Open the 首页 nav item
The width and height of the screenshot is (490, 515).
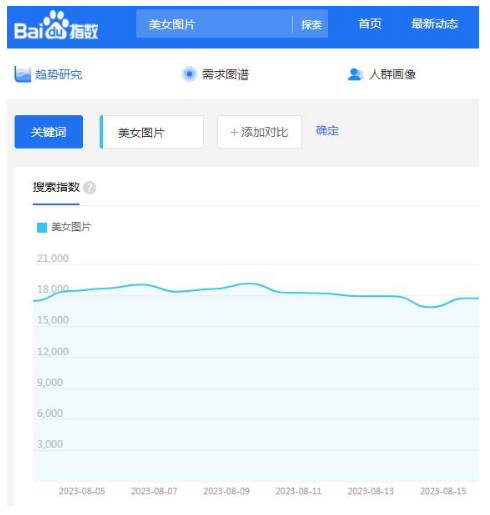tap(369, 24)
